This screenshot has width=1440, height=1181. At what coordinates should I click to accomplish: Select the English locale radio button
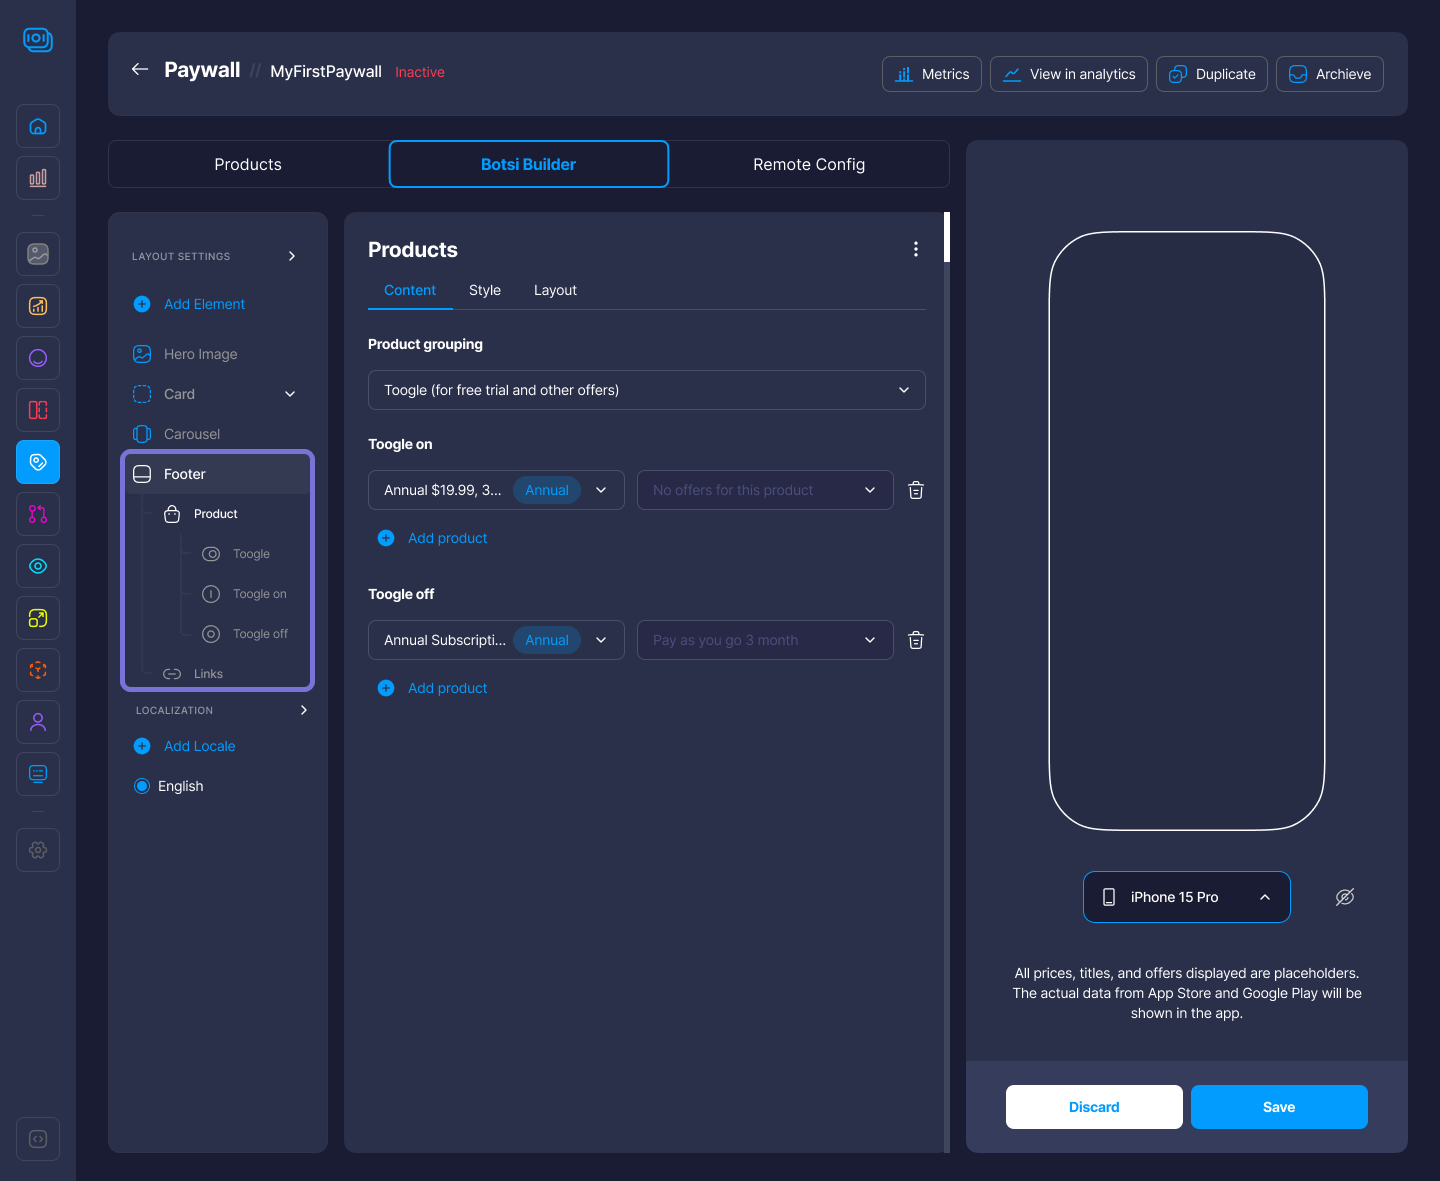[142, 786]
